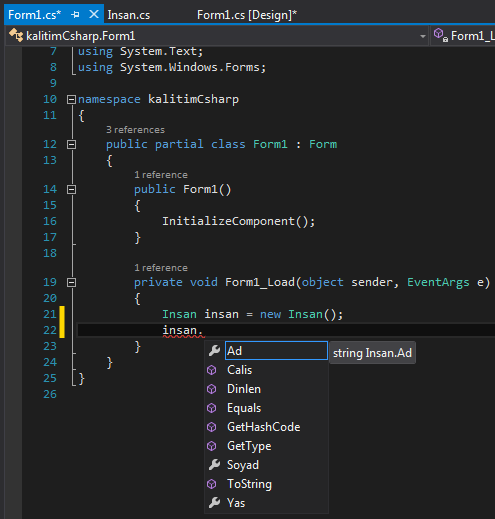Screen dimensions: 495x519
Task: Click the wrench icon next to Soyad
Action: point(214,465)
